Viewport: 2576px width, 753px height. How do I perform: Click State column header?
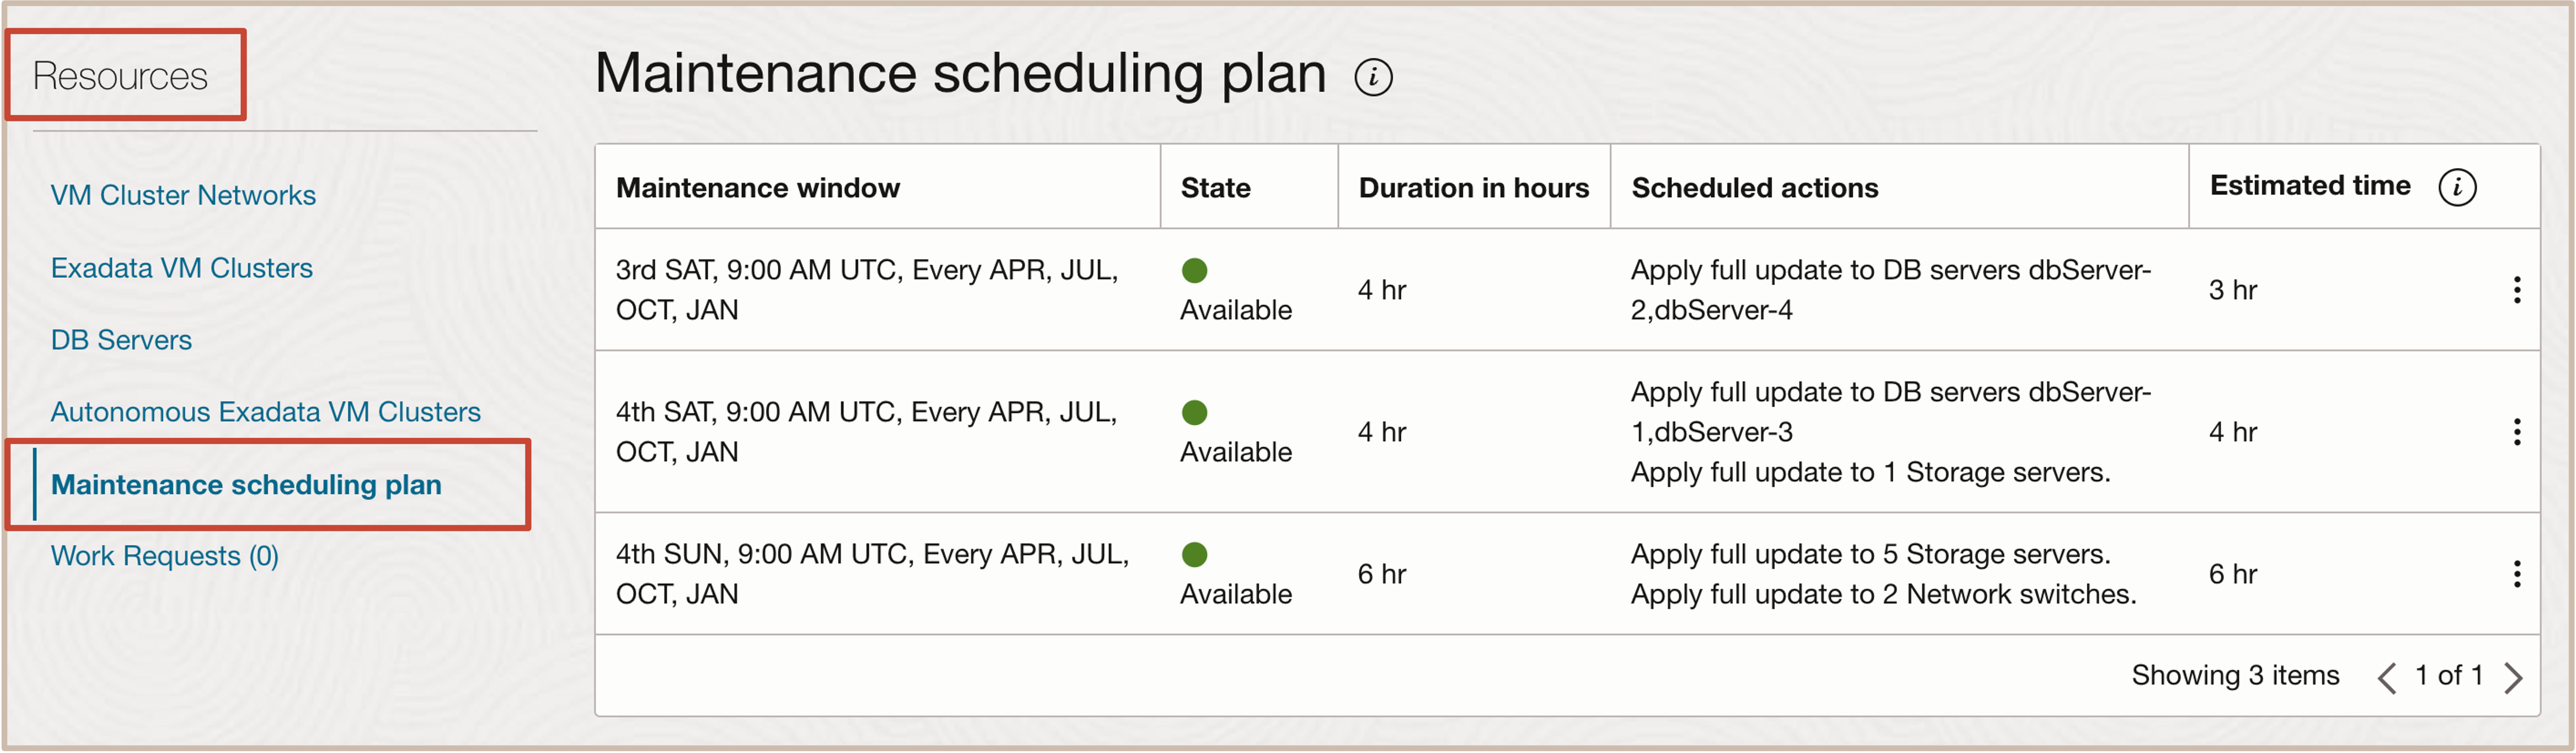(1215, 188)
